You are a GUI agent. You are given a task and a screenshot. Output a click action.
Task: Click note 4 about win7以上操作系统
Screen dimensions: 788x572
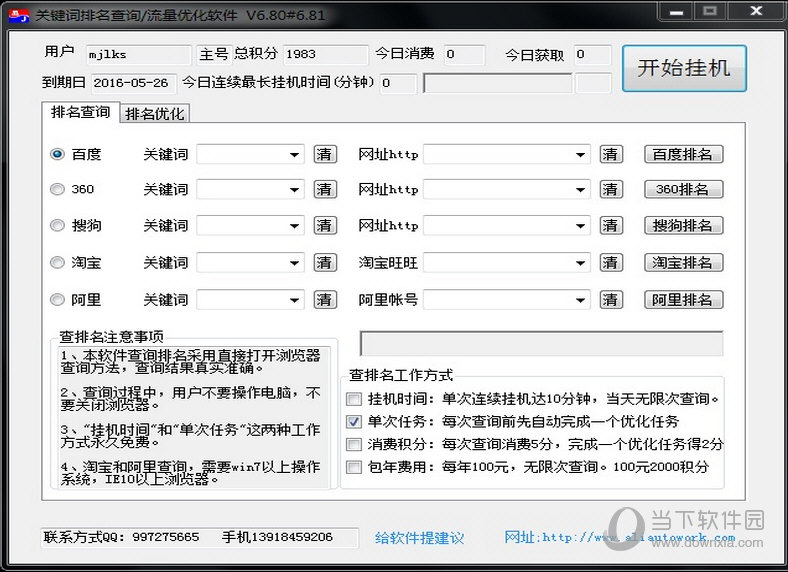click(x=190, y=473)
